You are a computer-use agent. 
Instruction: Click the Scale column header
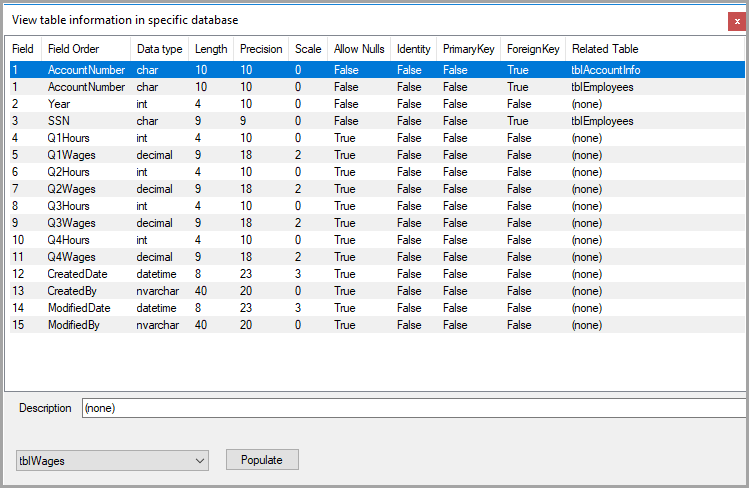coord(308,49)
